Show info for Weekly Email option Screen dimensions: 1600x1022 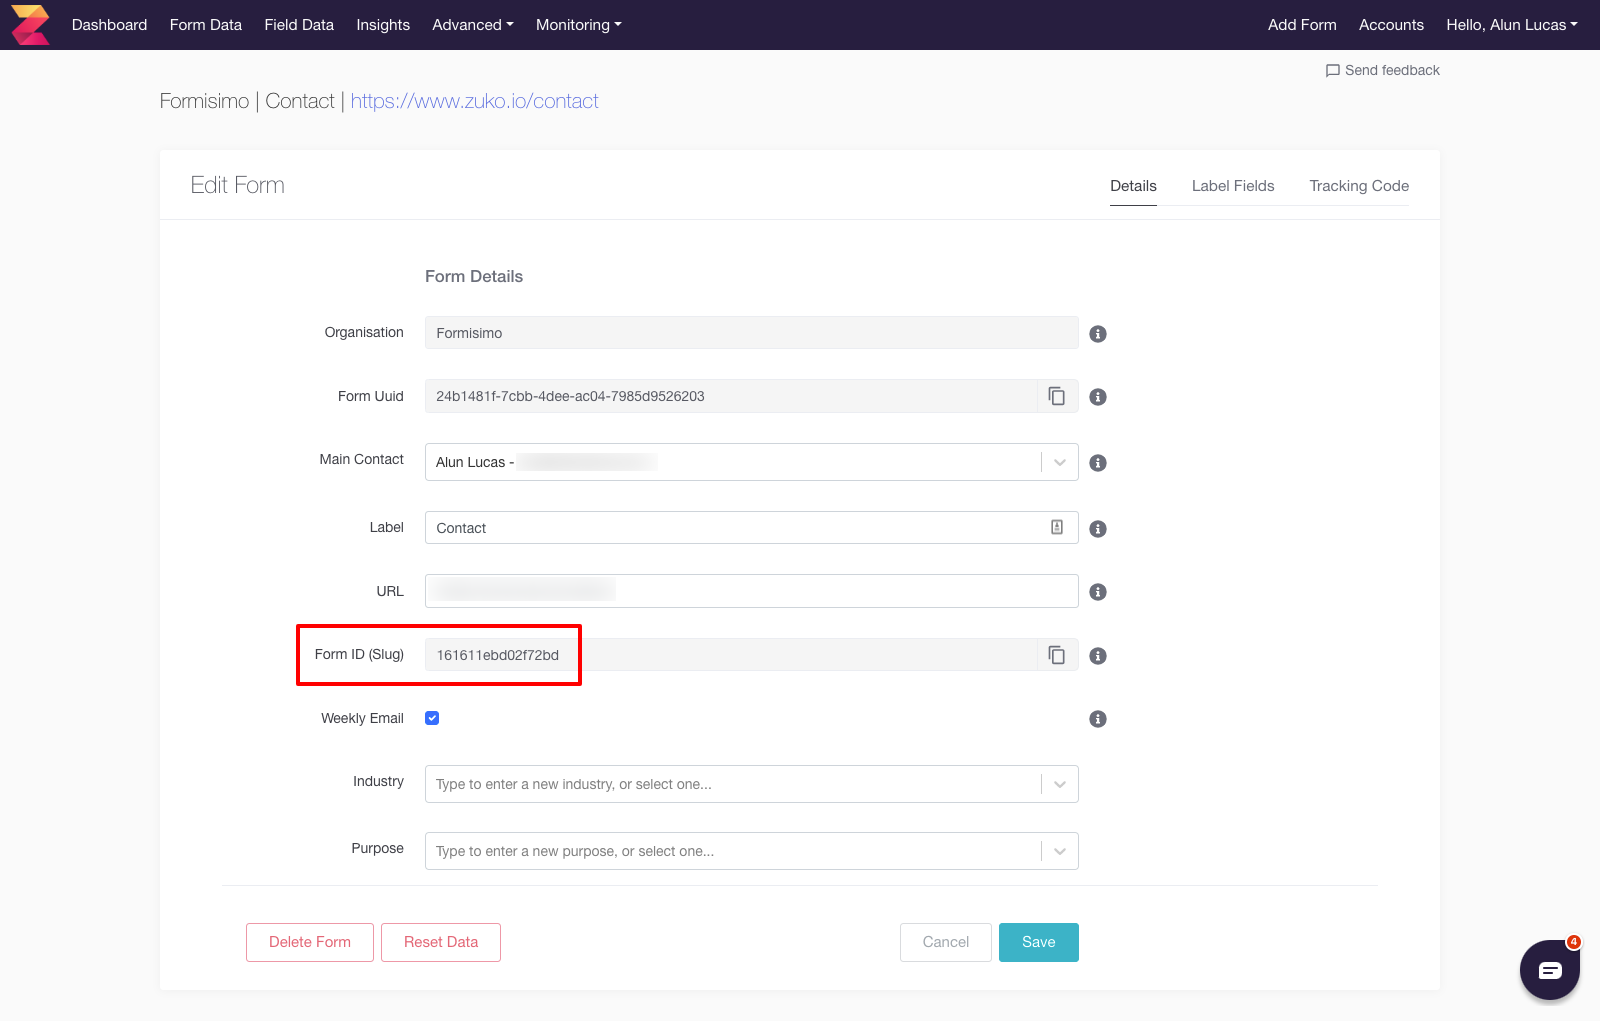[x=1098, y=719]
